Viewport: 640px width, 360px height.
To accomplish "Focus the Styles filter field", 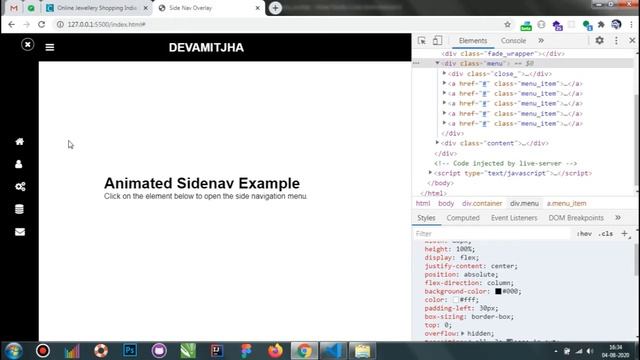I will click(x=491, y=234).
